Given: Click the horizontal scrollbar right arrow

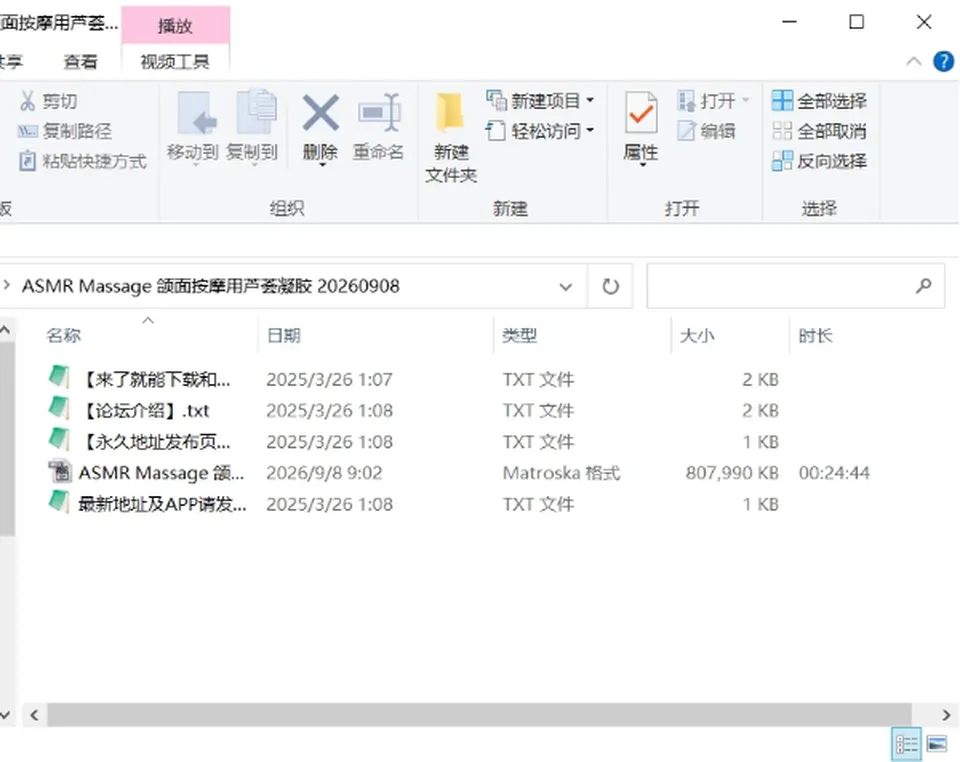Looking at the screenshot, I should (947, 715).
